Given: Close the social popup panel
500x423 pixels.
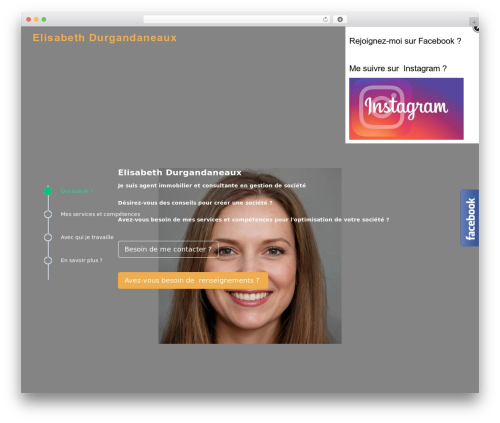Looking at the screenshot, I should (476, 29).
